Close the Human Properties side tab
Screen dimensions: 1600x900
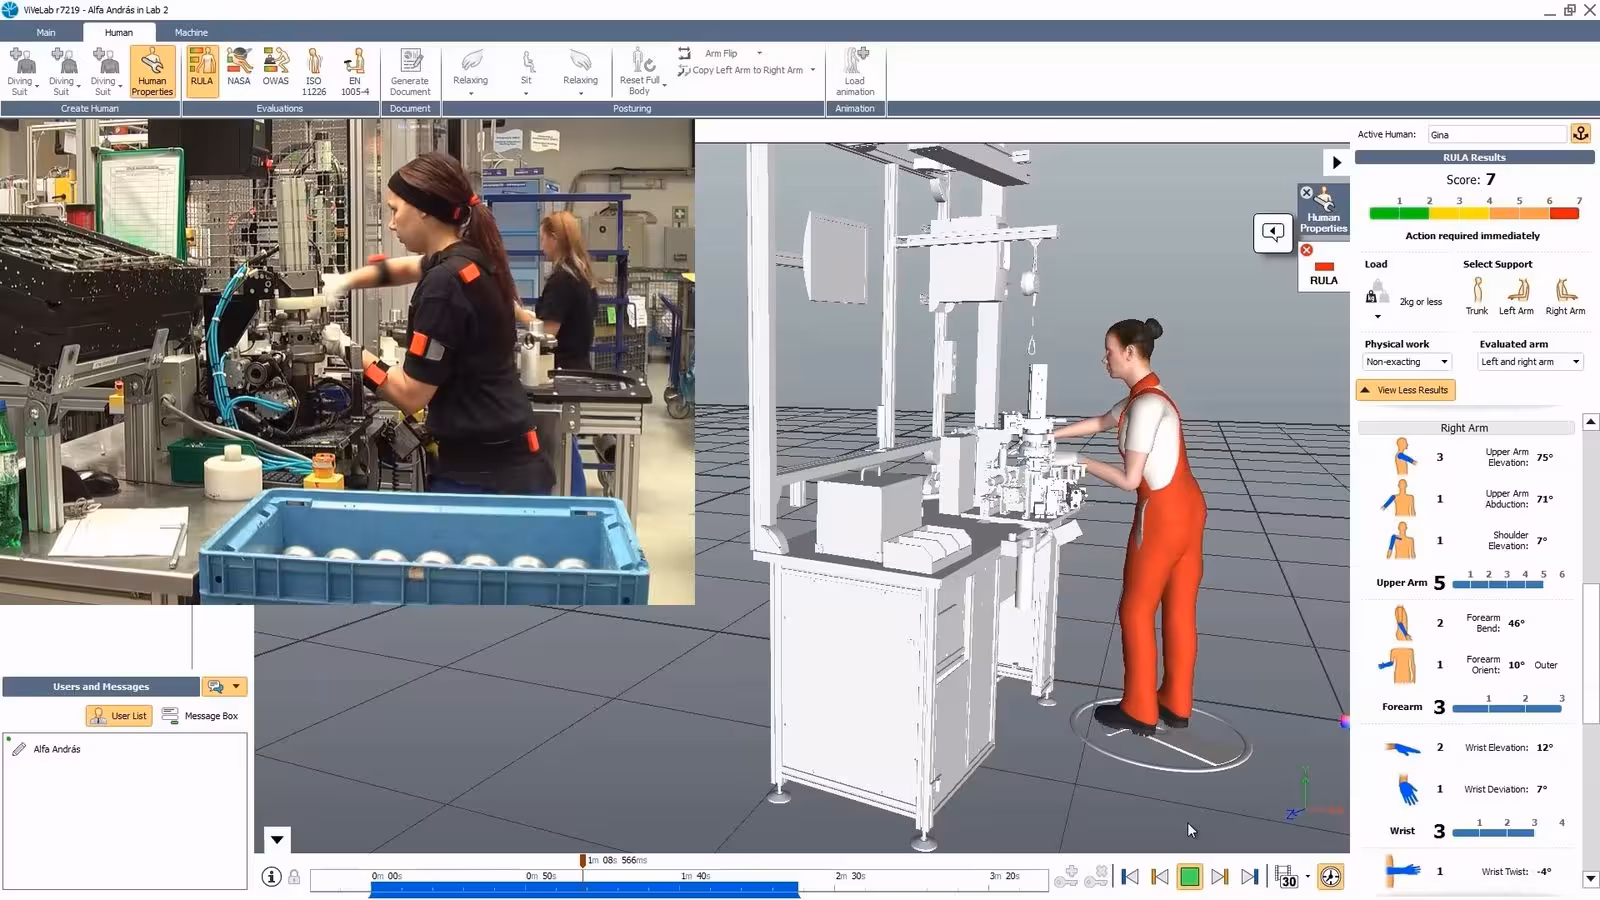pos(1306,193)
